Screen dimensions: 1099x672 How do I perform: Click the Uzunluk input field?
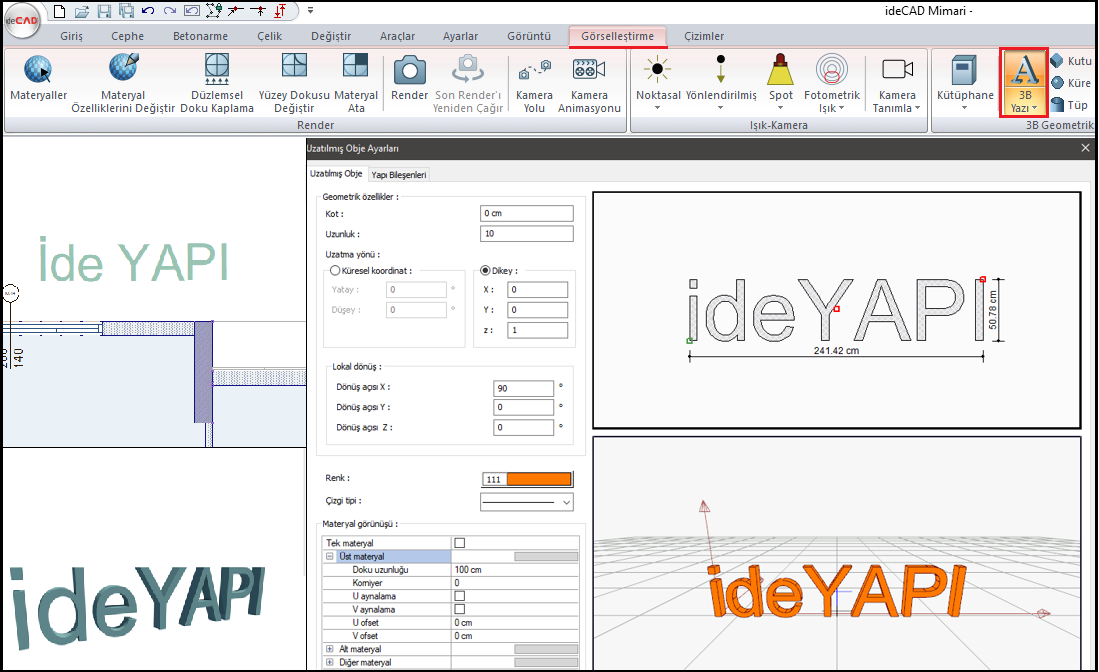click(527, 234)
